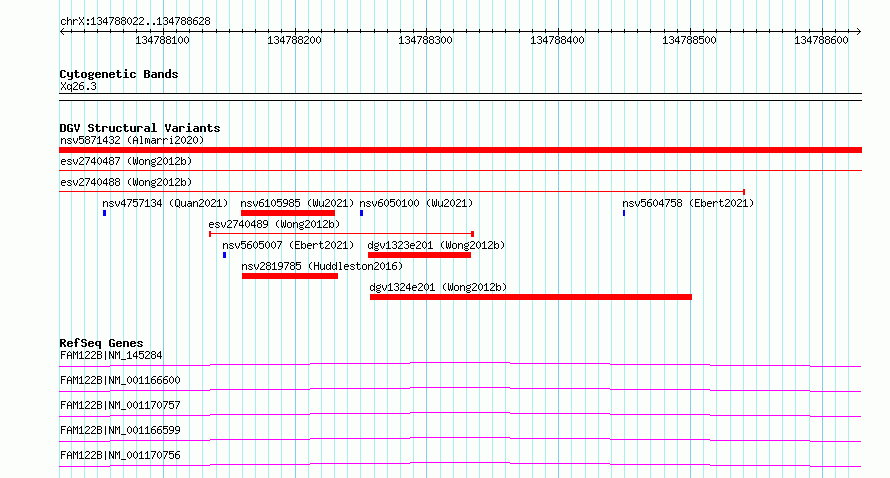
Task: Click ruler position 134788600
Action: (821, 40)
